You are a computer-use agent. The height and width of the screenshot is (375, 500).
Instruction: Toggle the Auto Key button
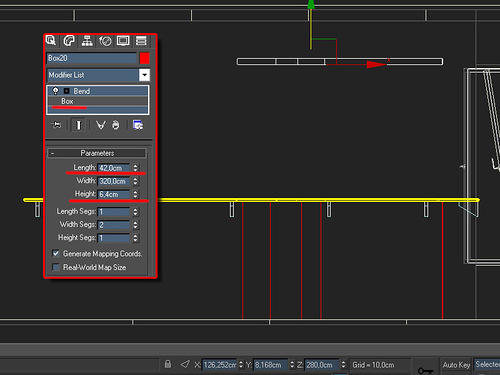tap(456, 365)
